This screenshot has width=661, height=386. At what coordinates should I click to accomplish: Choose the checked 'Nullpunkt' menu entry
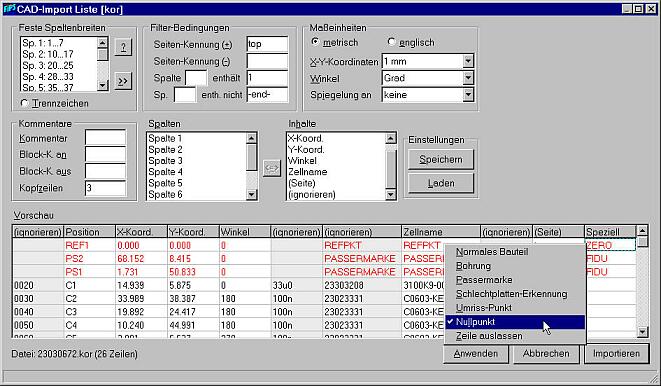tap(515, 322)
